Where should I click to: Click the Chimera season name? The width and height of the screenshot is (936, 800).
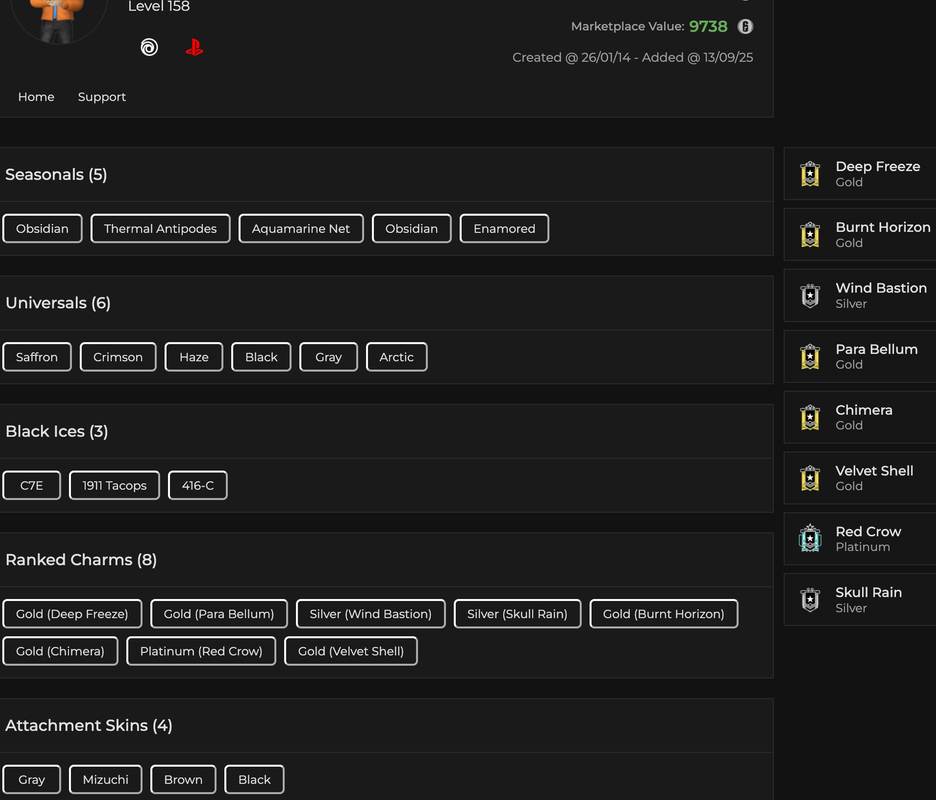pos(864,410)
